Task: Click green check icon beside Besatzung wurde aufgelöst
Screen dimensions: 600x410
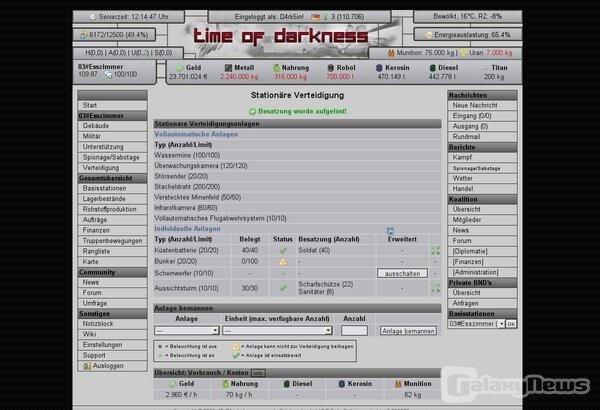Action: (x=252, y=111)
